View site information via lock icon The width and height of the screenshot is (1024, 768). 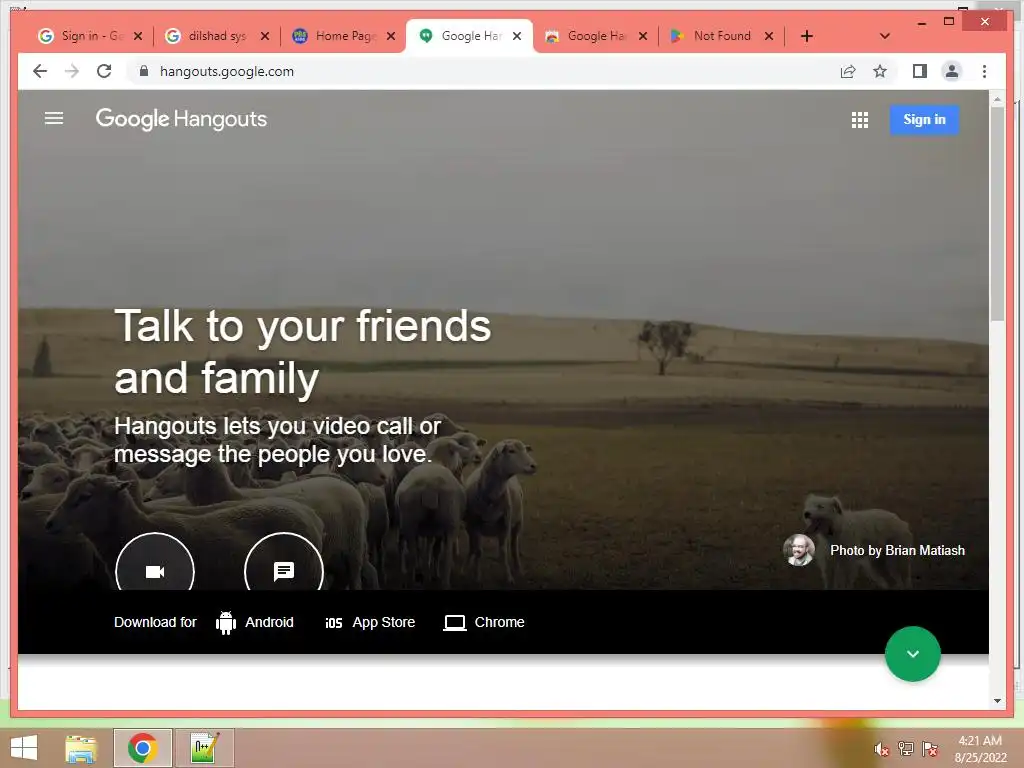click(x=144, y=71)
